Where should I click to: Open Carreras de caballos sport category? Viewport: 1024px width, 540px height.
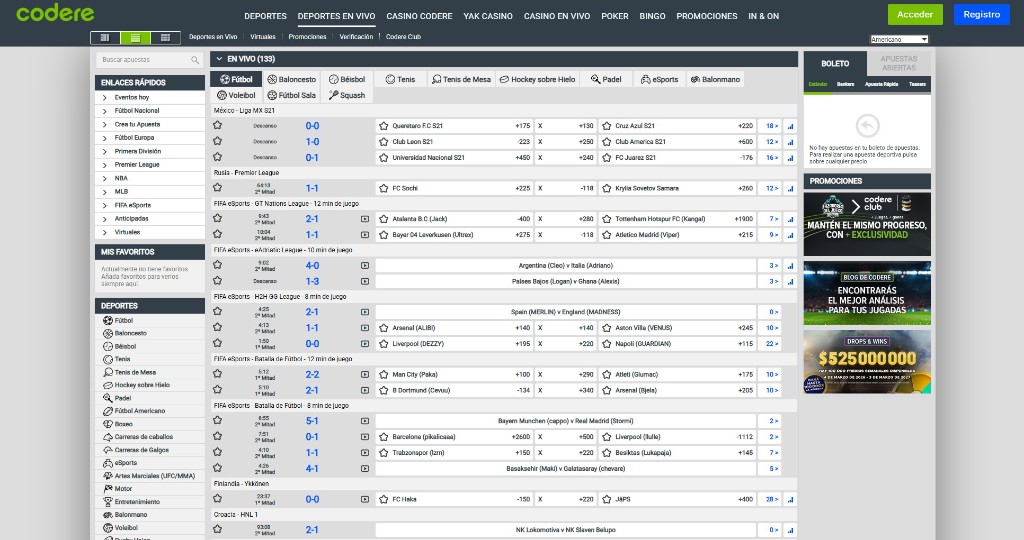click(143, 437)
